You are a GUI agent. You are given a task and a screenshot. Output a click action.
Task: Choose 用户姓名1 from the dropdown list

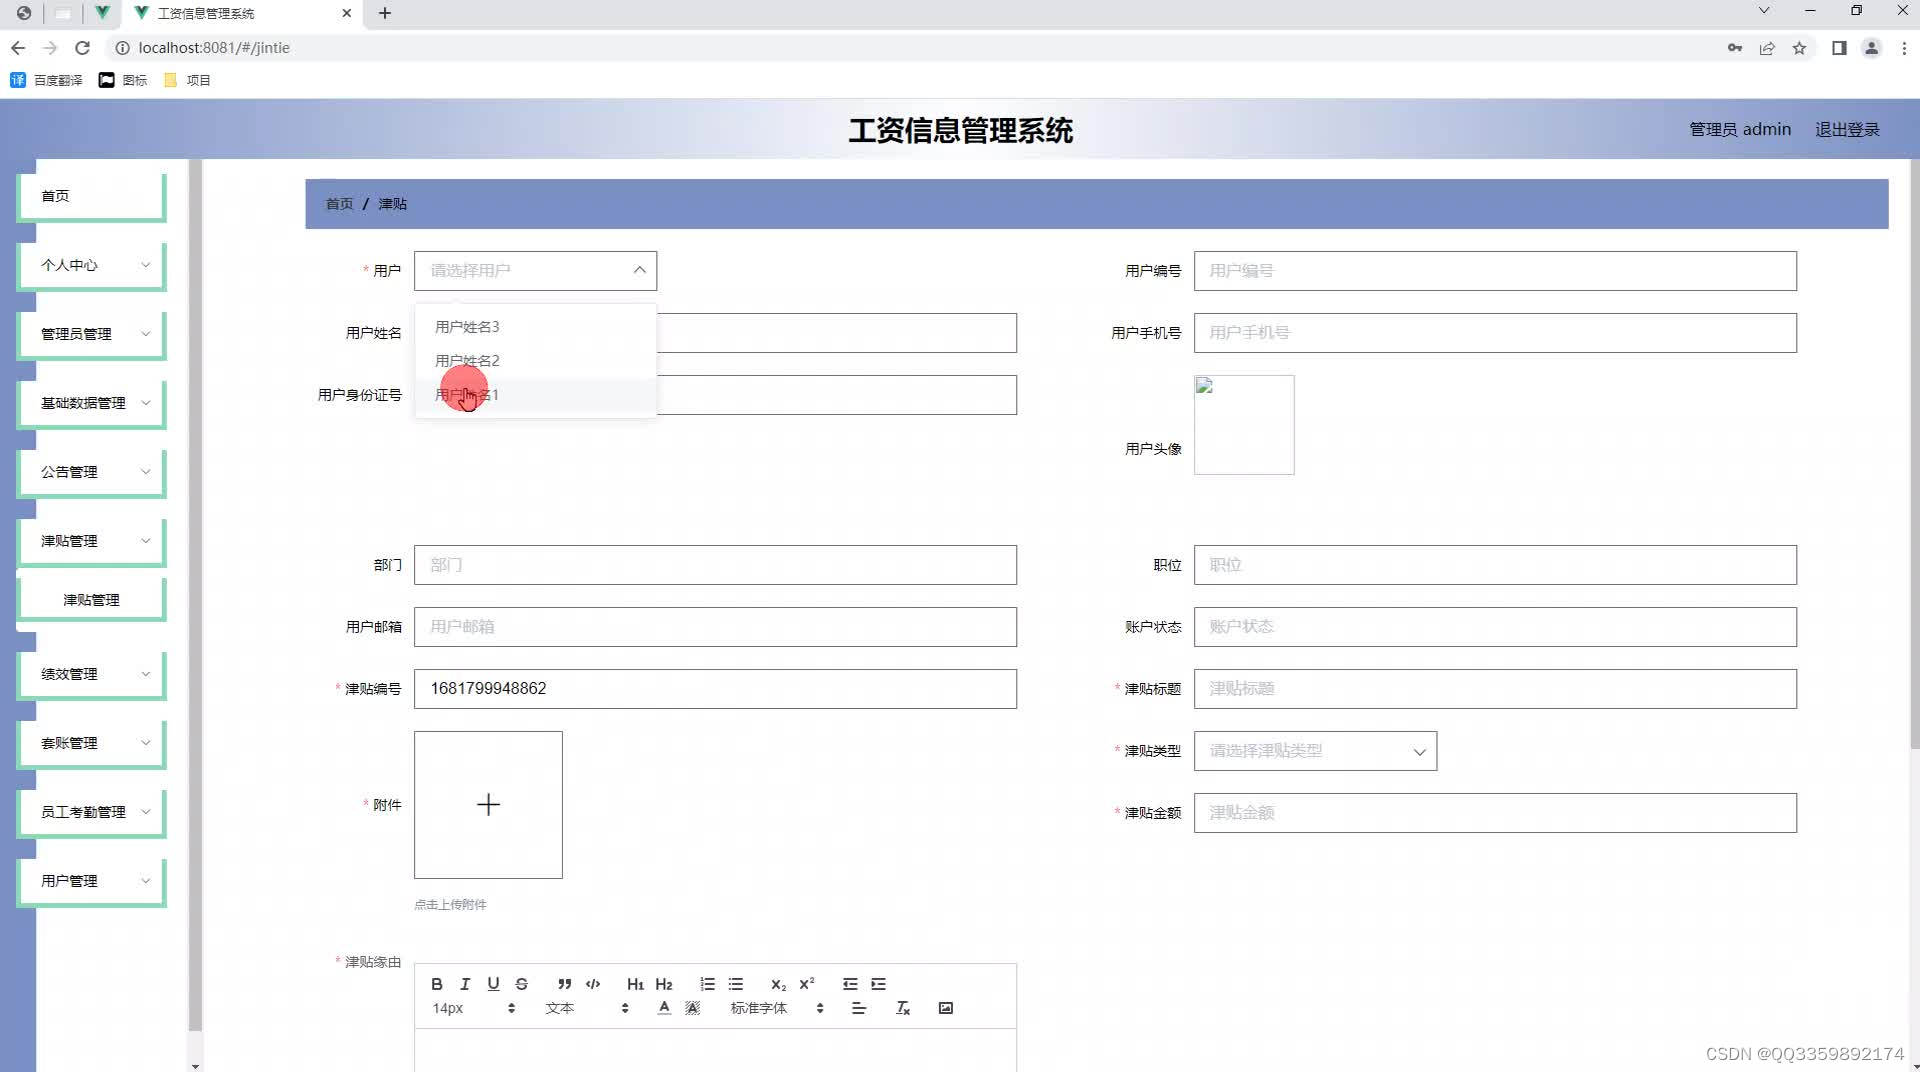tap(536, 395)
